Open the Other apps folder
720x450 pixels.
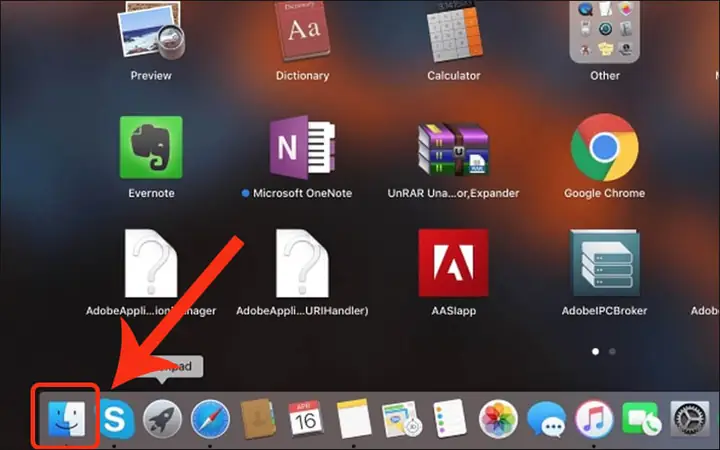point(604,31)
